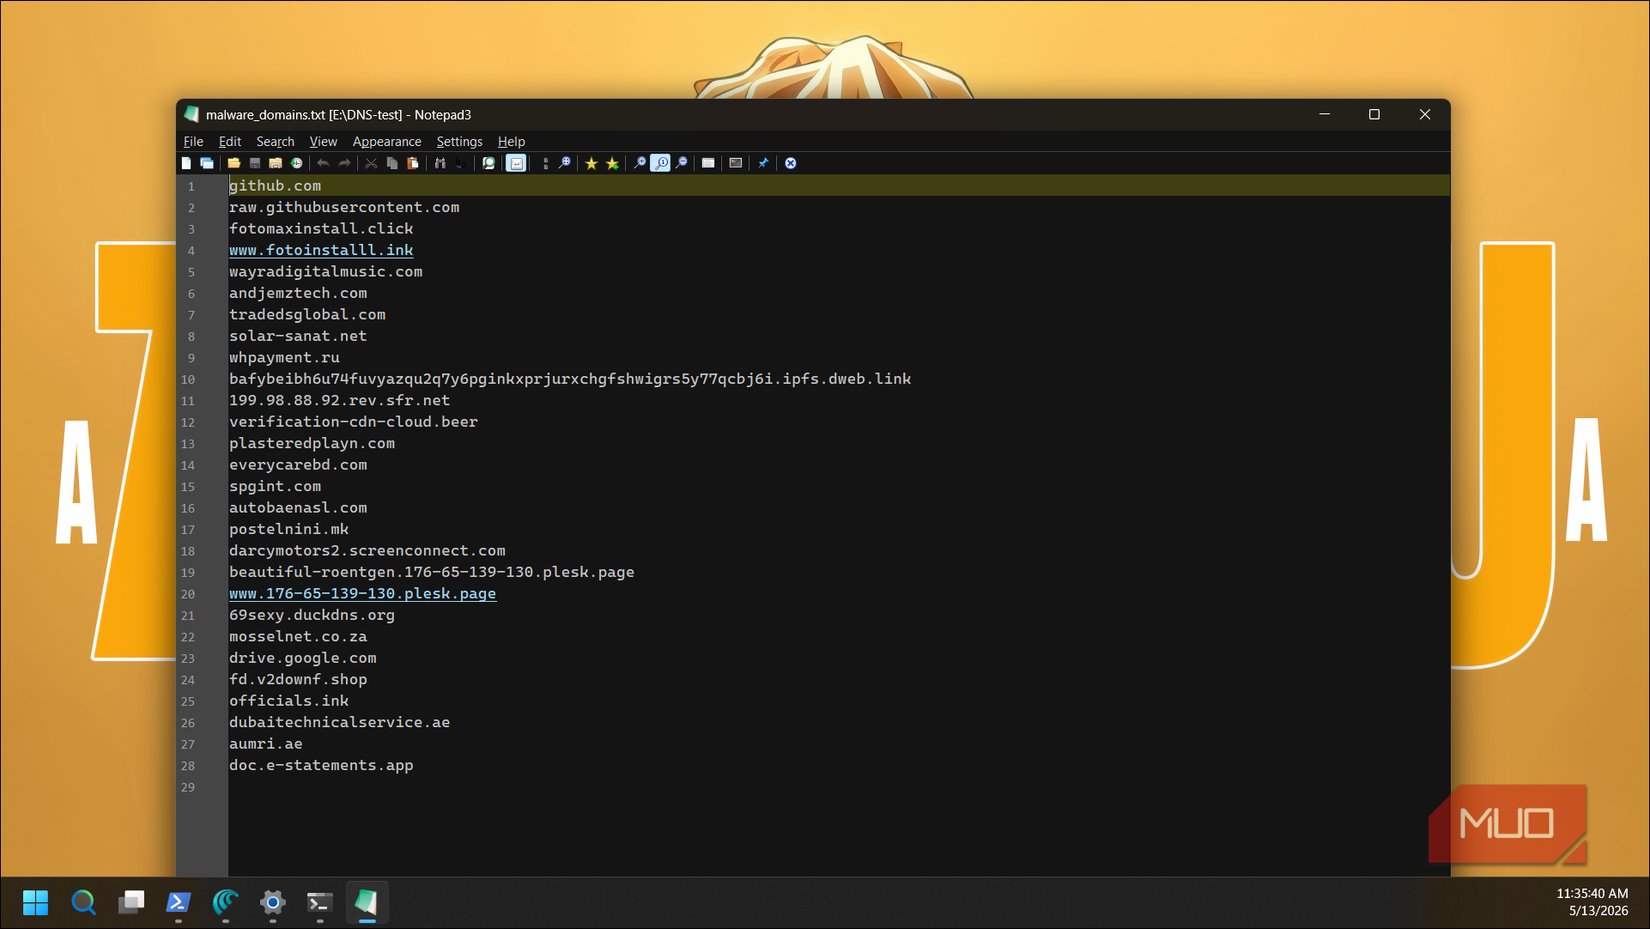Click the blue Exit icon in toolbar

[790, 163]
